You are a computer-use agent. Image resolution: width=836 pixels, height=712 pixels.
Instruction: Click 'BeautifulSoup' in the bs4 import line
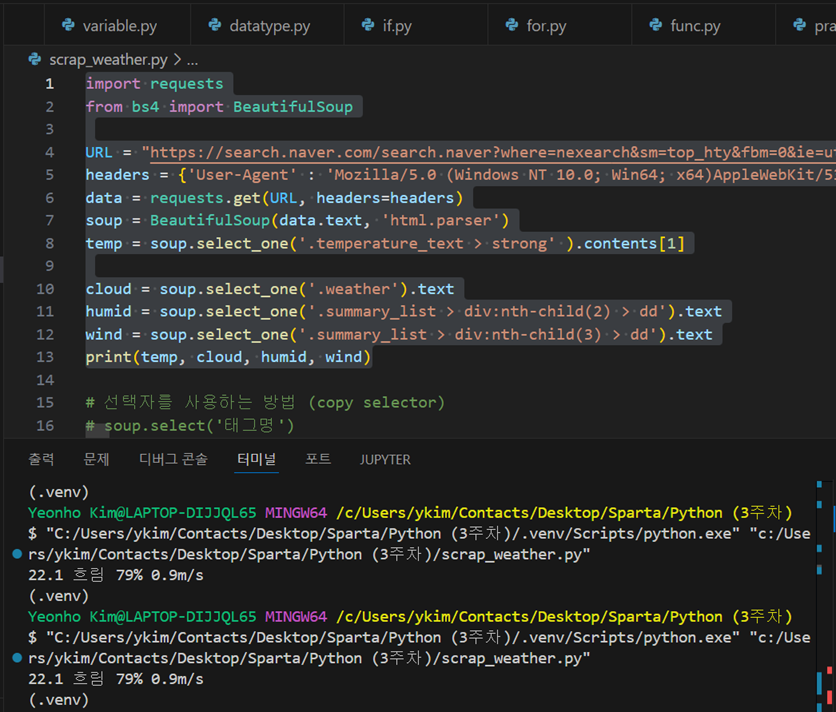293,107
